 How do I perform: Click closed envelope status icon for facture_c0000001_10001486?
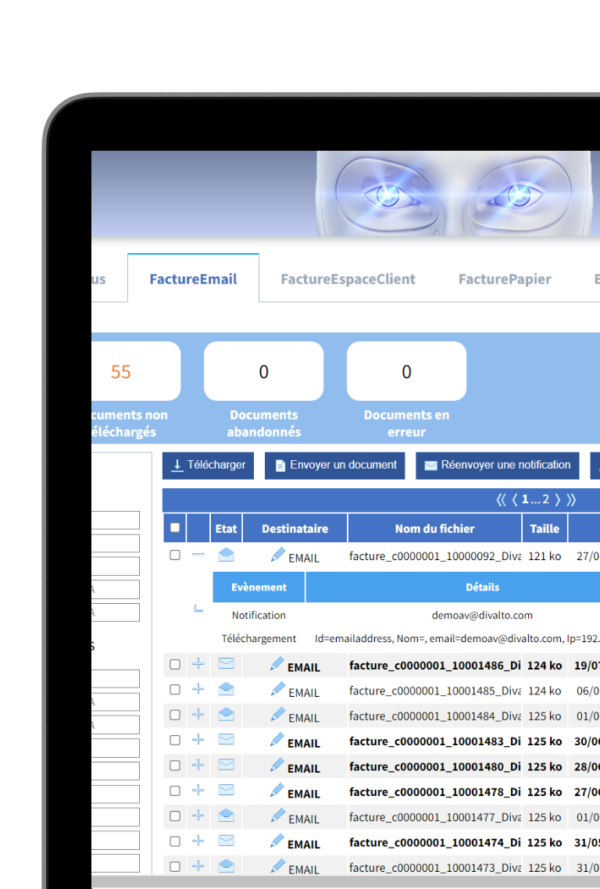tap(226, 663)
